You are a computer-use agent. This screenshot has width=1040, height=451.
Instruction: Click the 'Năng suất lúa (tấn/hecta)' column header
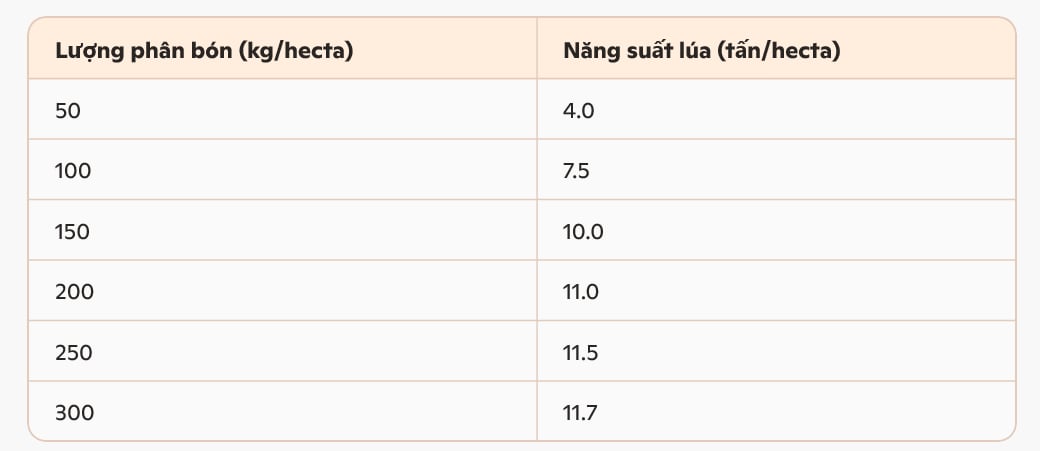[x=776, y=48]
